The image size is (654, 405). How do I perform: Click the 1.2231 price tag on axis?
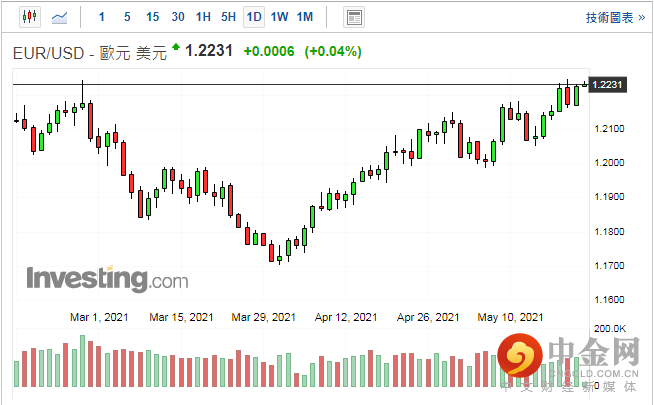pyautogui.click(x=607, y=85)
